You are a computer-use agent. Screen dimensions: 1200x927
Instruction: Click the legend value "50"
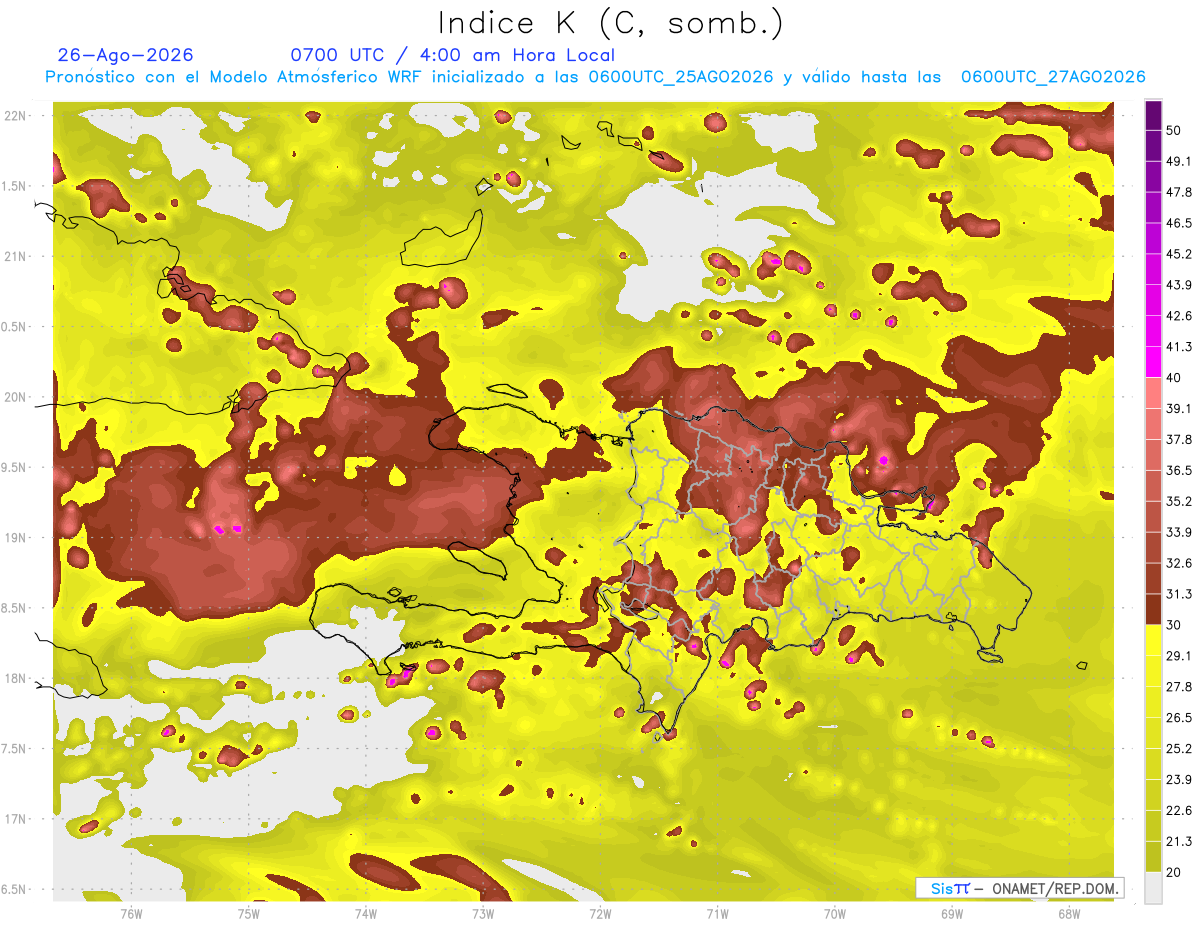tap(1175, 130)
